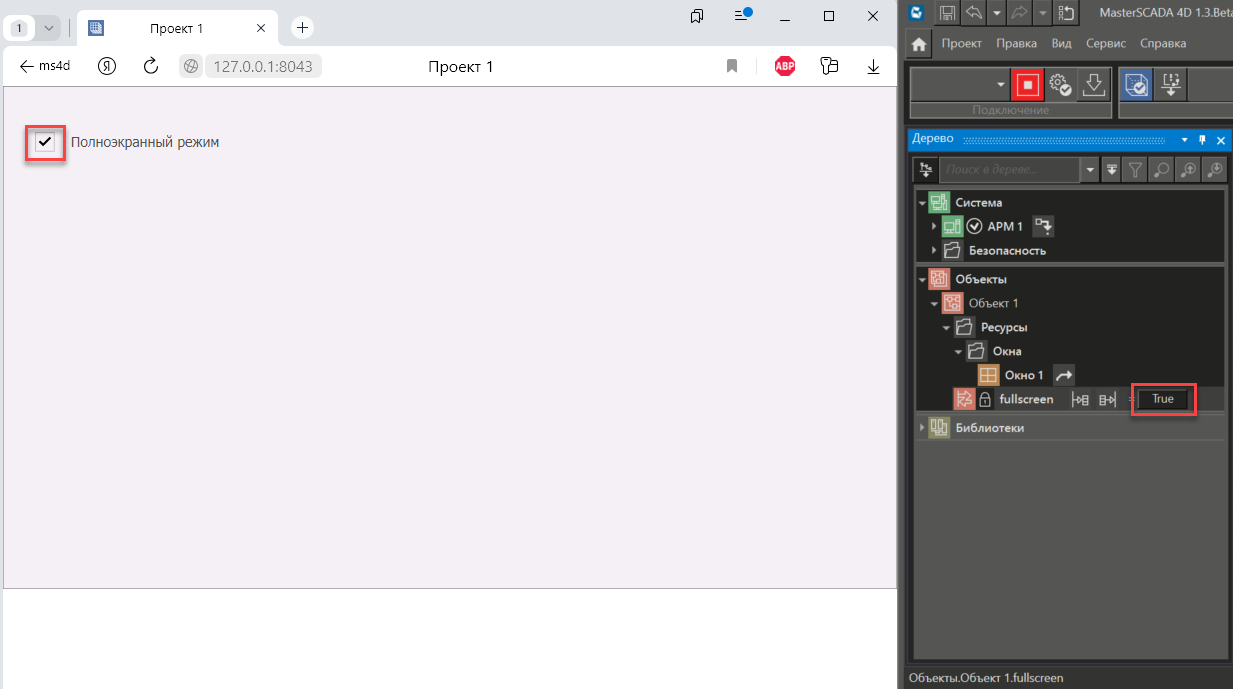1233x689 pixels.
Task: Open the Проект menu
Action: pyautogui.click(x=962, y=44)
